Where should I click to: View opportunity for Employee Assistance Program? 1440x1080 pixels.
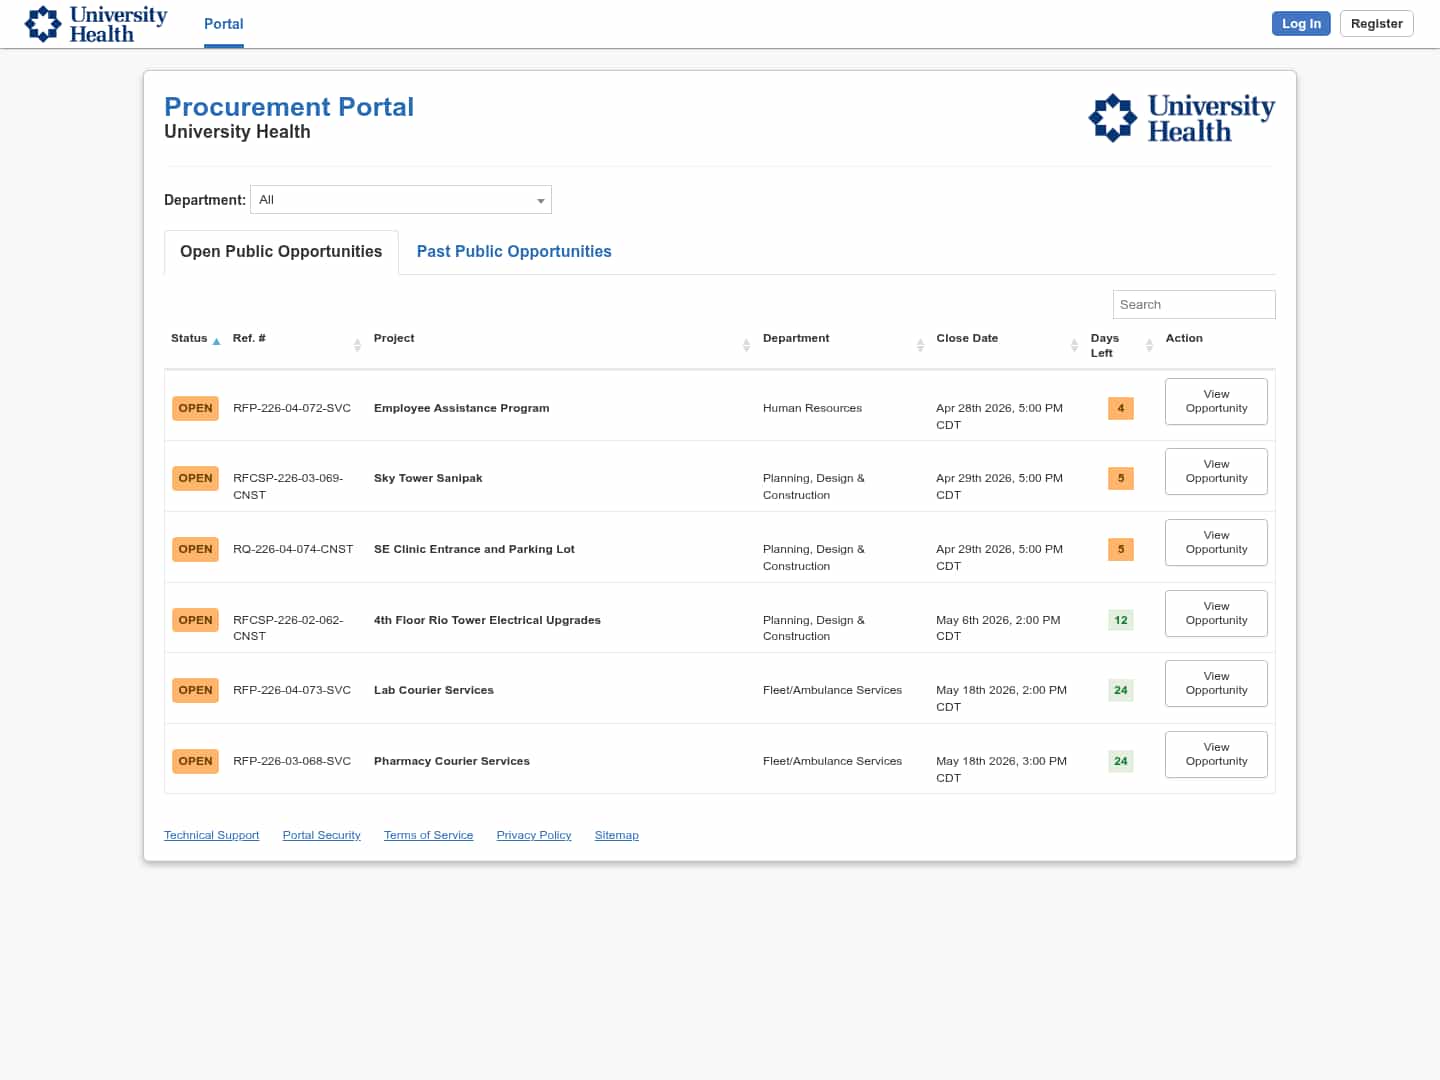tap(1216, 402)
